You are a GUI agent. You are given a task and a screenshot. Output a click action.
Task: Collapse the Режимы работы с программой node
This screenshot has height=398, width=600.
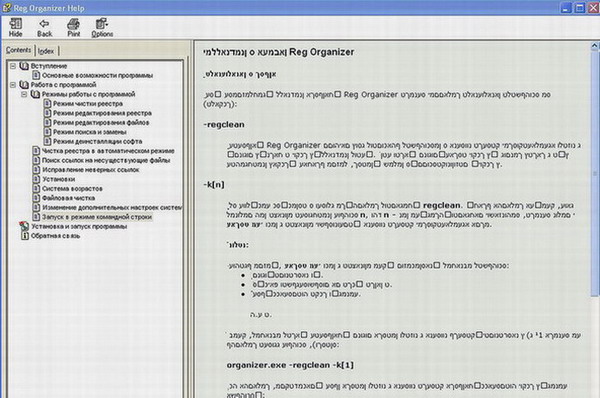coord(24,94)
